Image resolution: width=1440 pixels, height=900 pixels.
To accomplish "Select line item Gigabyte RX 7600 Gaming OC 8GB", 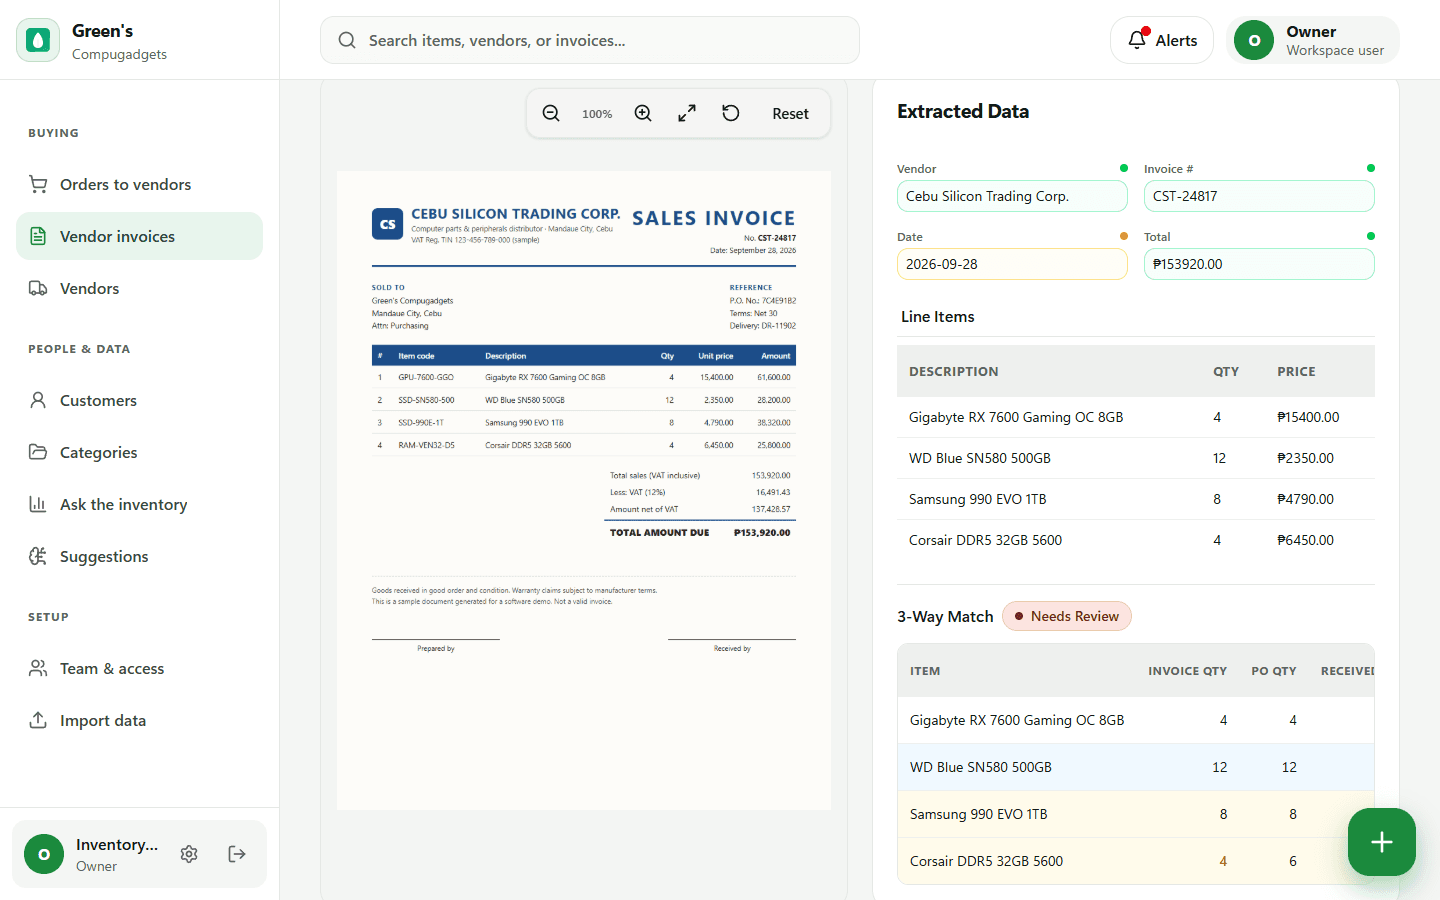I will coord(1136,417).
